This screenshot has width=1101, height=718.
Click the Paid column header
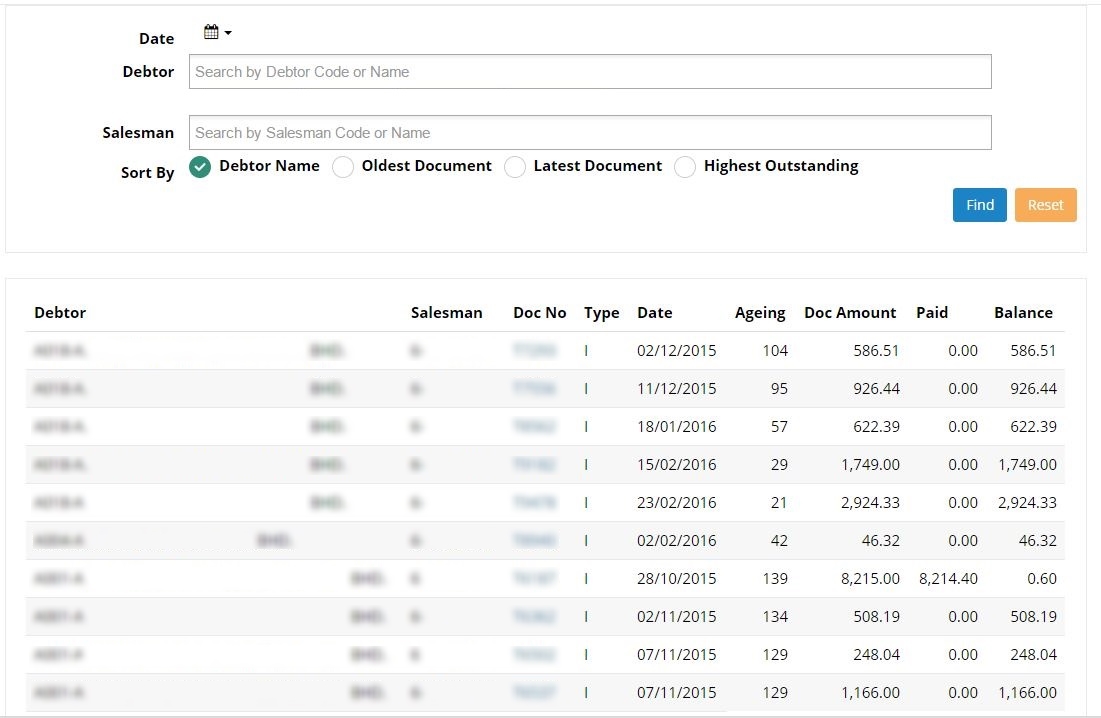click(932, 313)
